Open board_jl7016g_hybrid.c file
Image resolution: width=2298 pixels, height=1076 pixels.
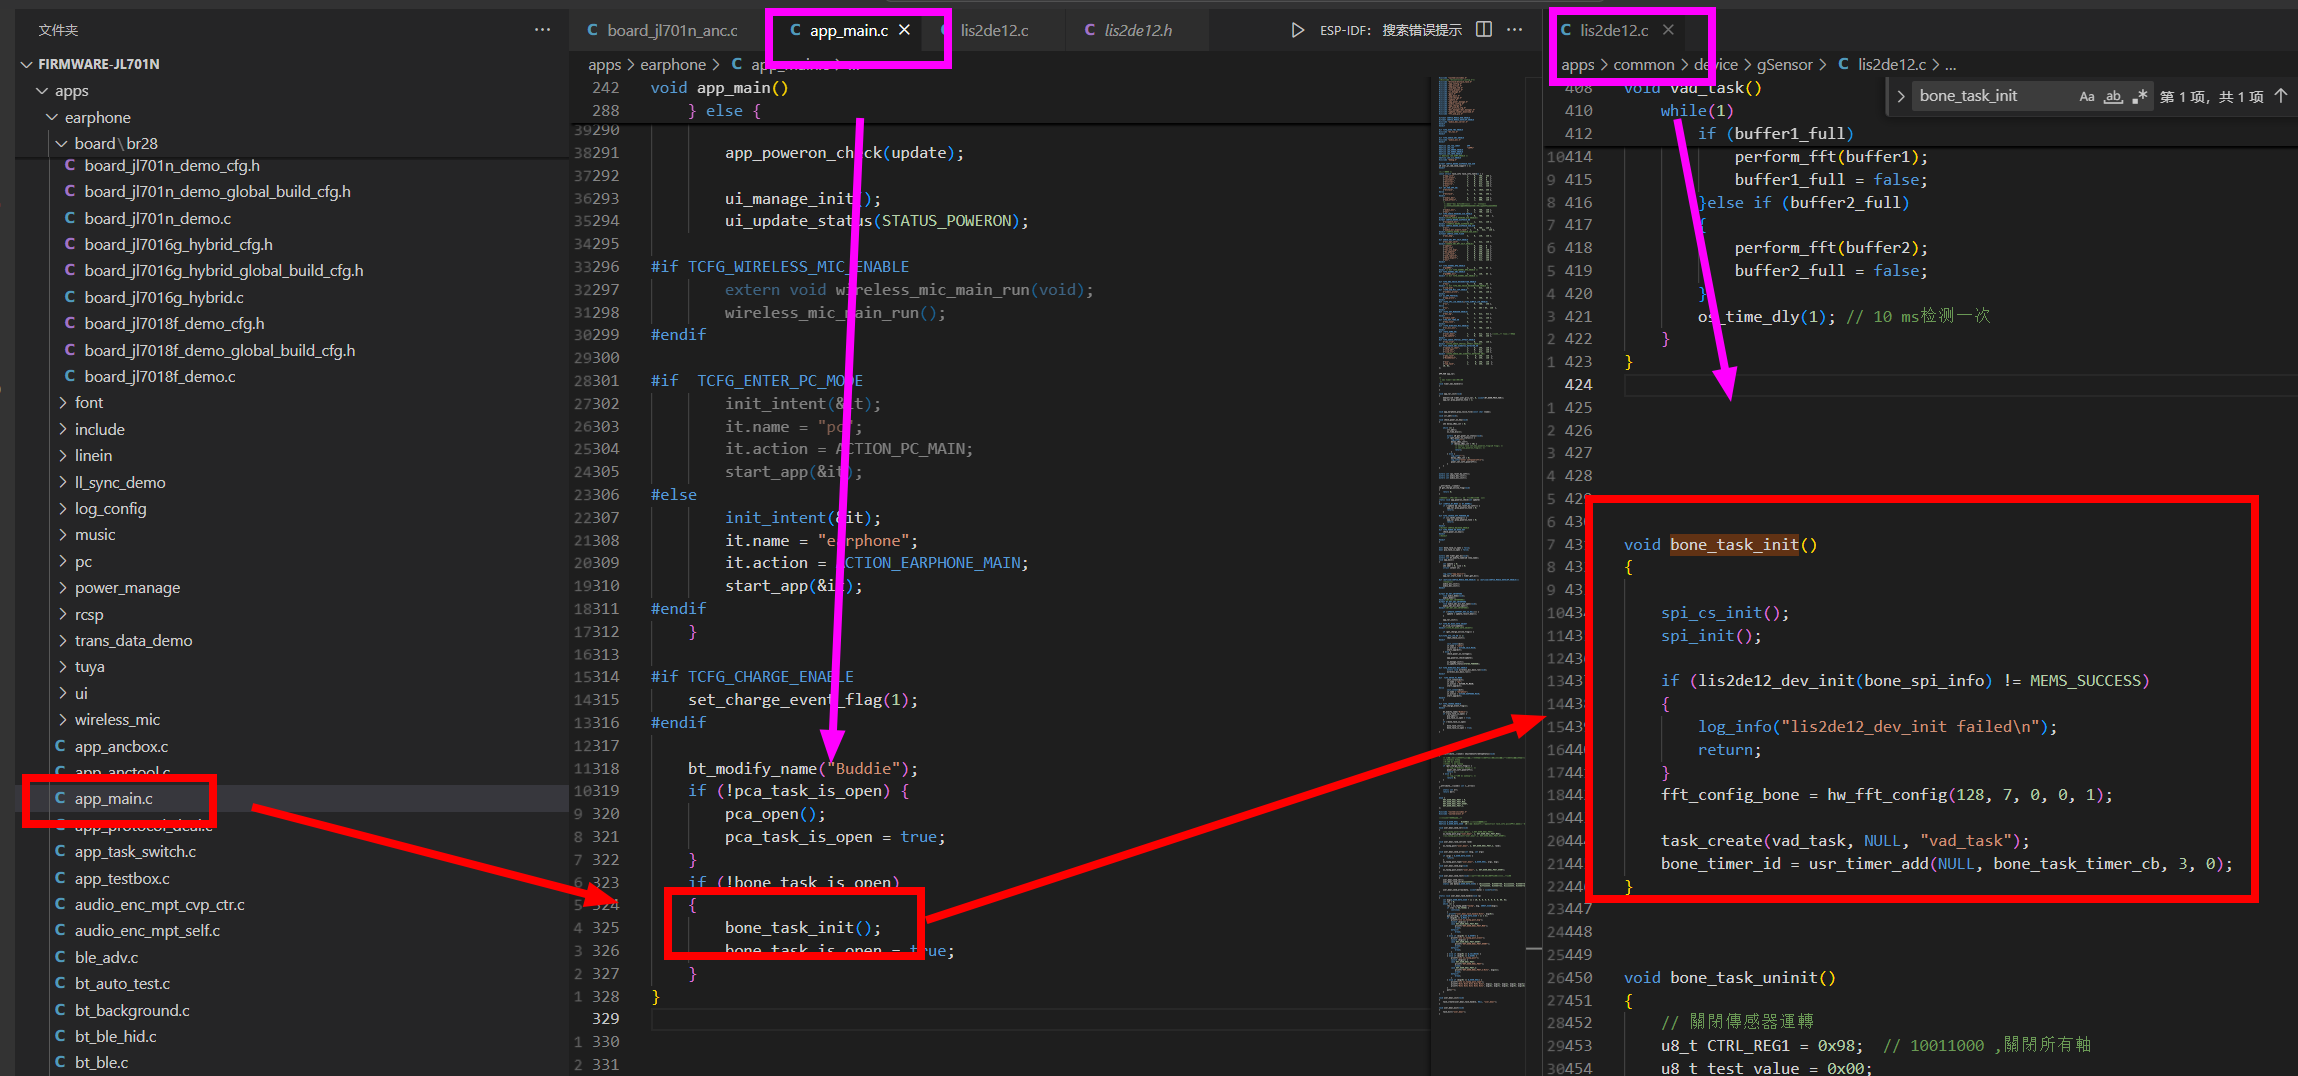pos(164,298)
